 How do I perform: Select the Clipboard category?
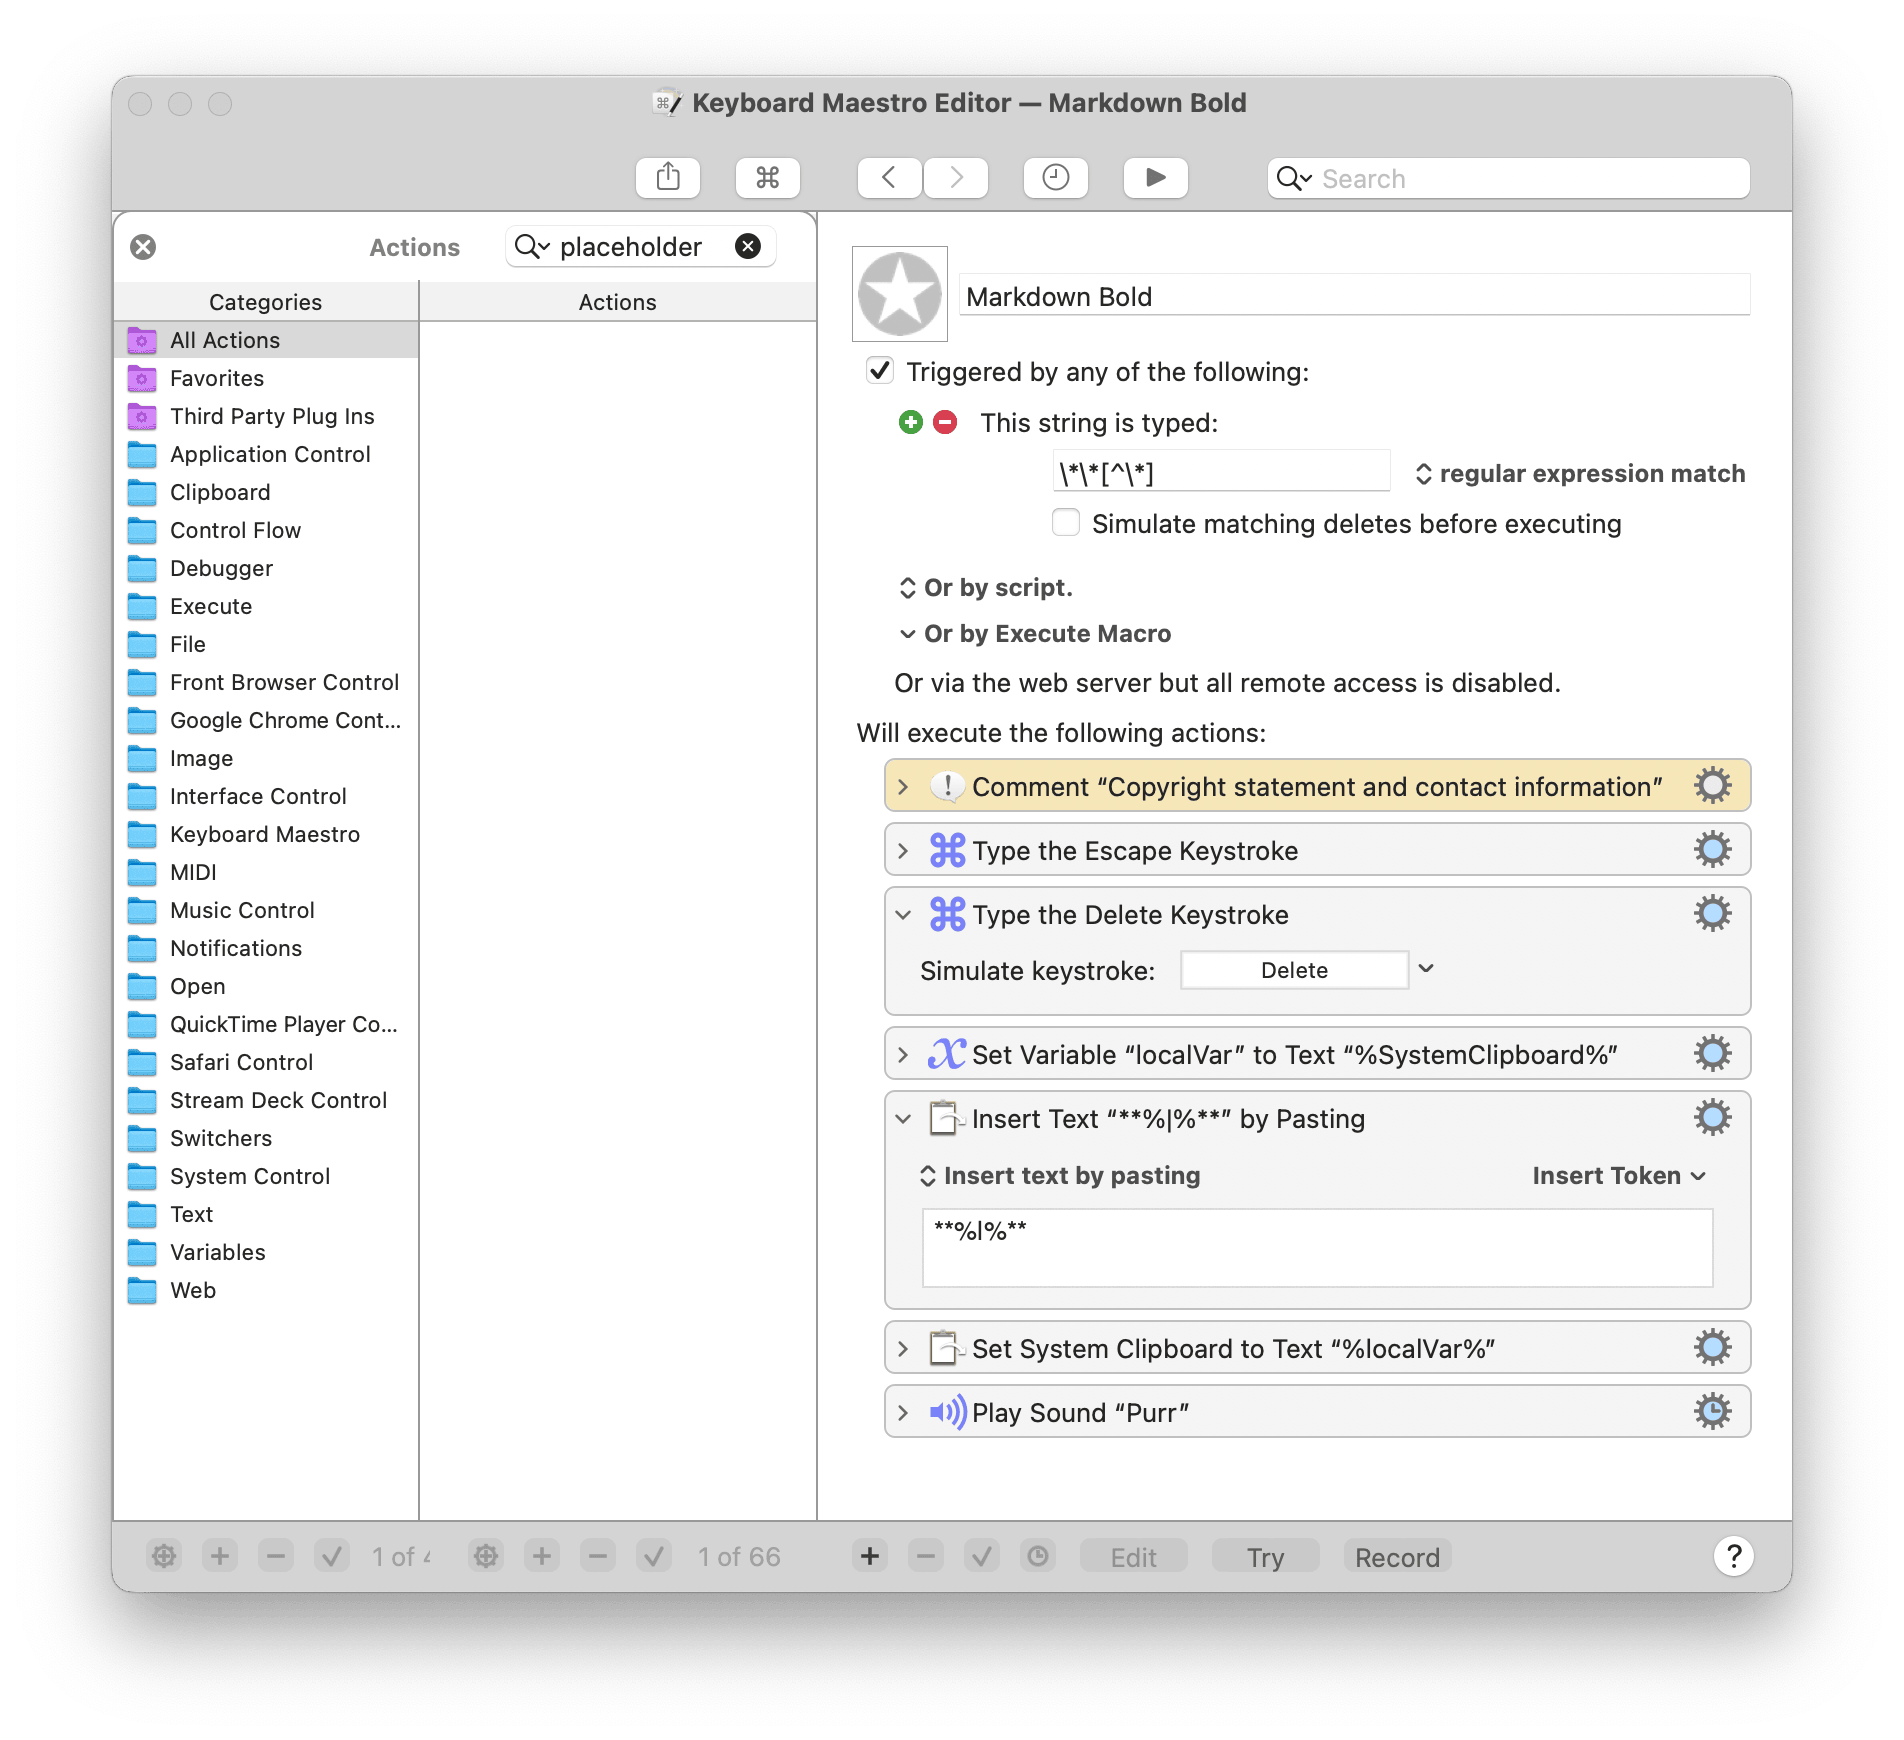coord(266,492)
